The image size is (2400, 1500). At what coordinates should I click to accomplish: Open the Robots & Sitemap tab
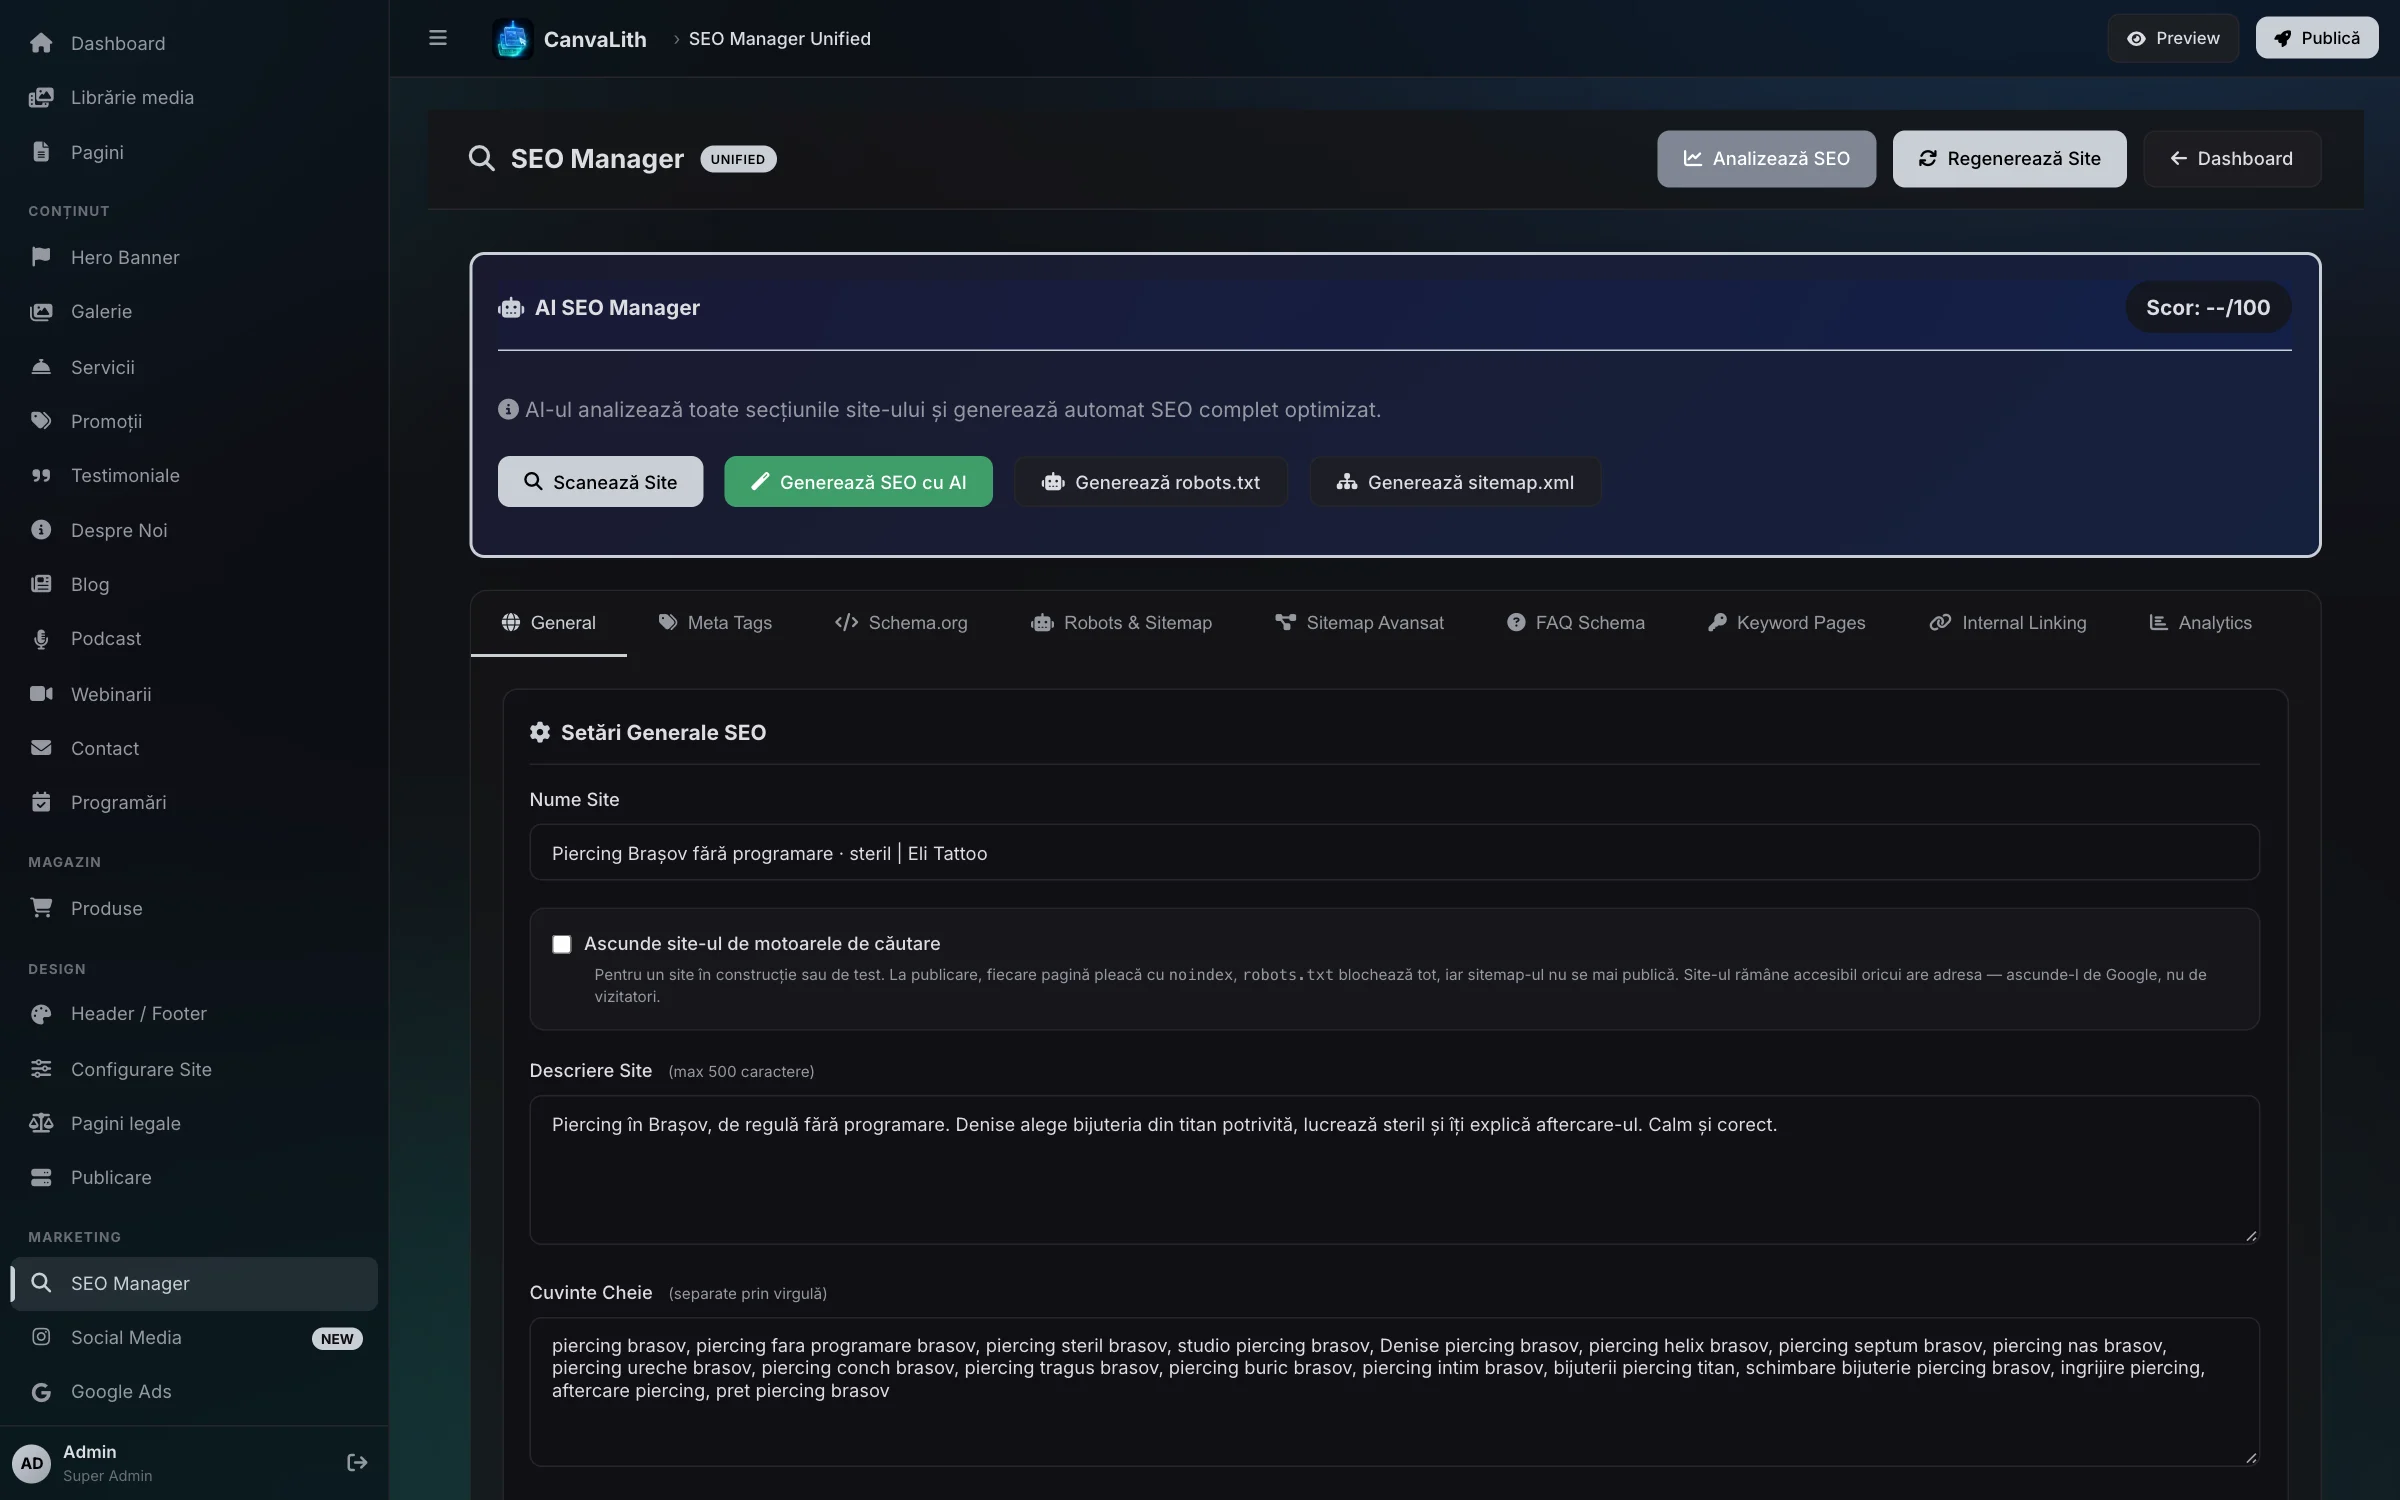tap(1121, 622)
